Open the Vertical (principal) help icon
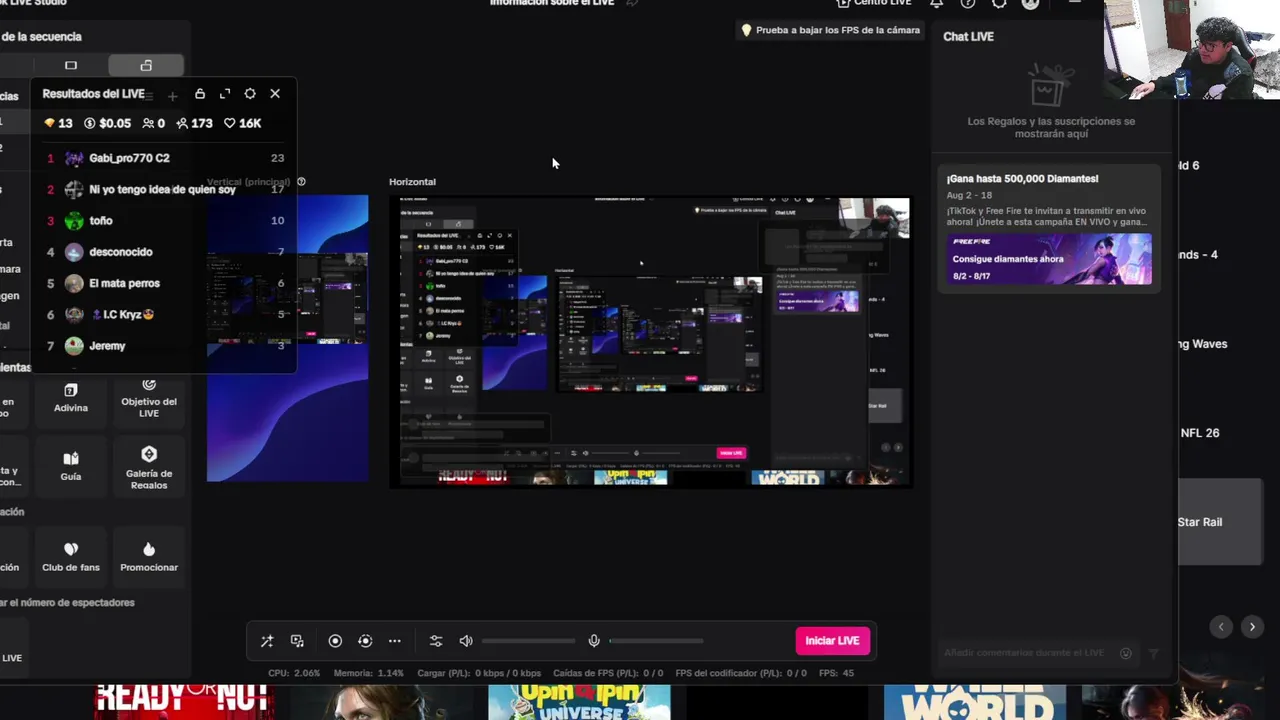The width and height of the screenshot is (1280, 720). (x=301, y=182)
